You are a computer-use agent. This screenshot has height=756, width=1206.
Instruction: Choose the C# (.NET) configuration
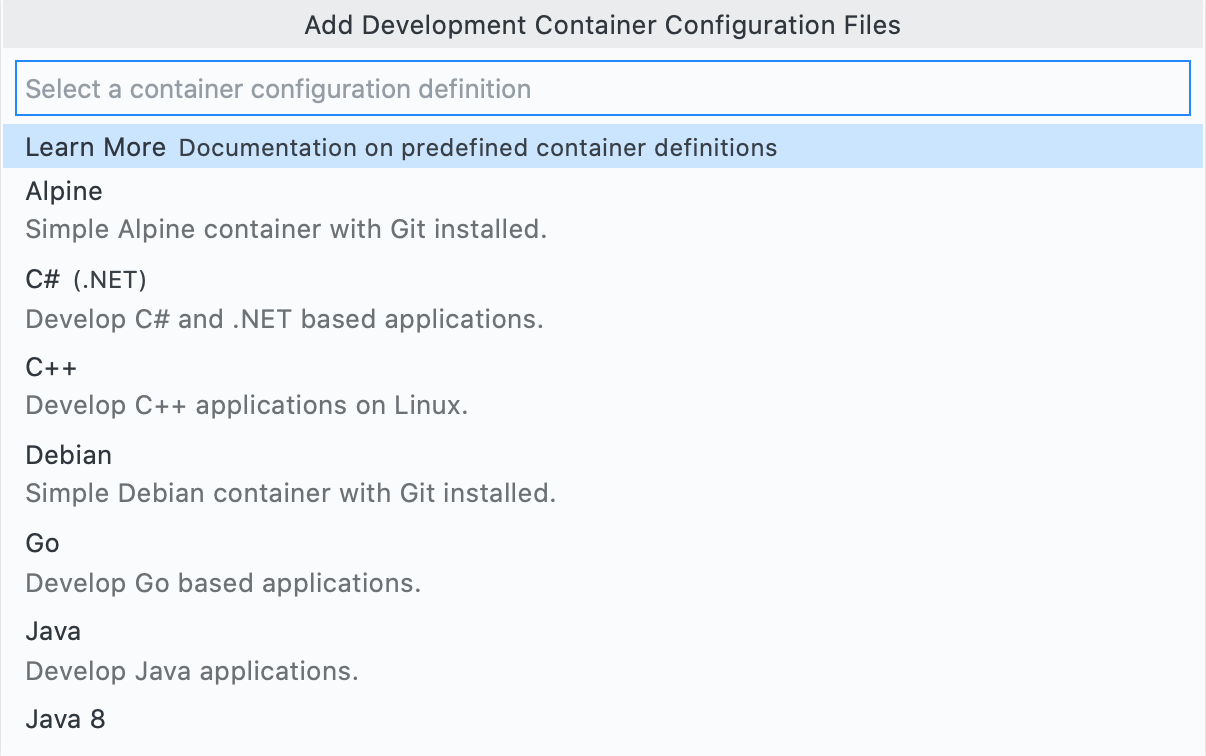(x=87, y=279)
